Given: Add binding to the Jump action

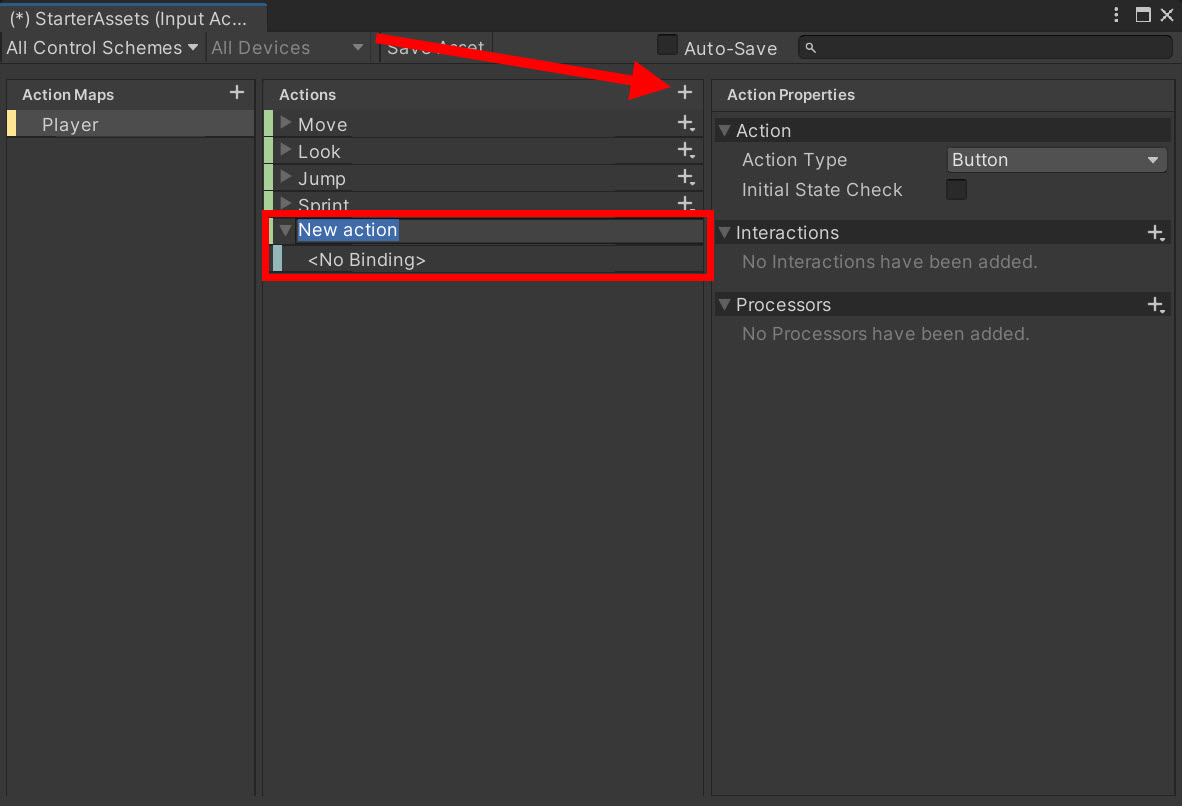Looking at the screenshot, I should click(x=686, y=178).
